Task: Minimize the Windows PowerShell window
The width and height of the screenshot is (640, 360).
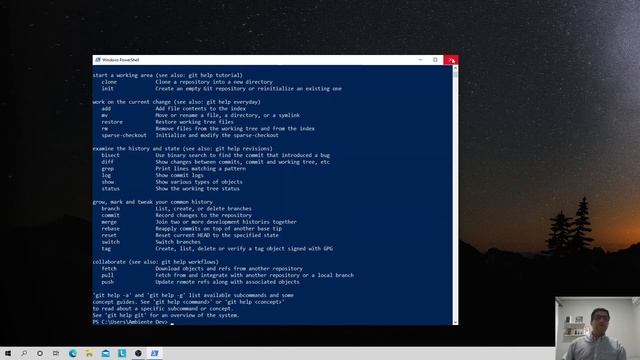Action: [x=420, y=60]
